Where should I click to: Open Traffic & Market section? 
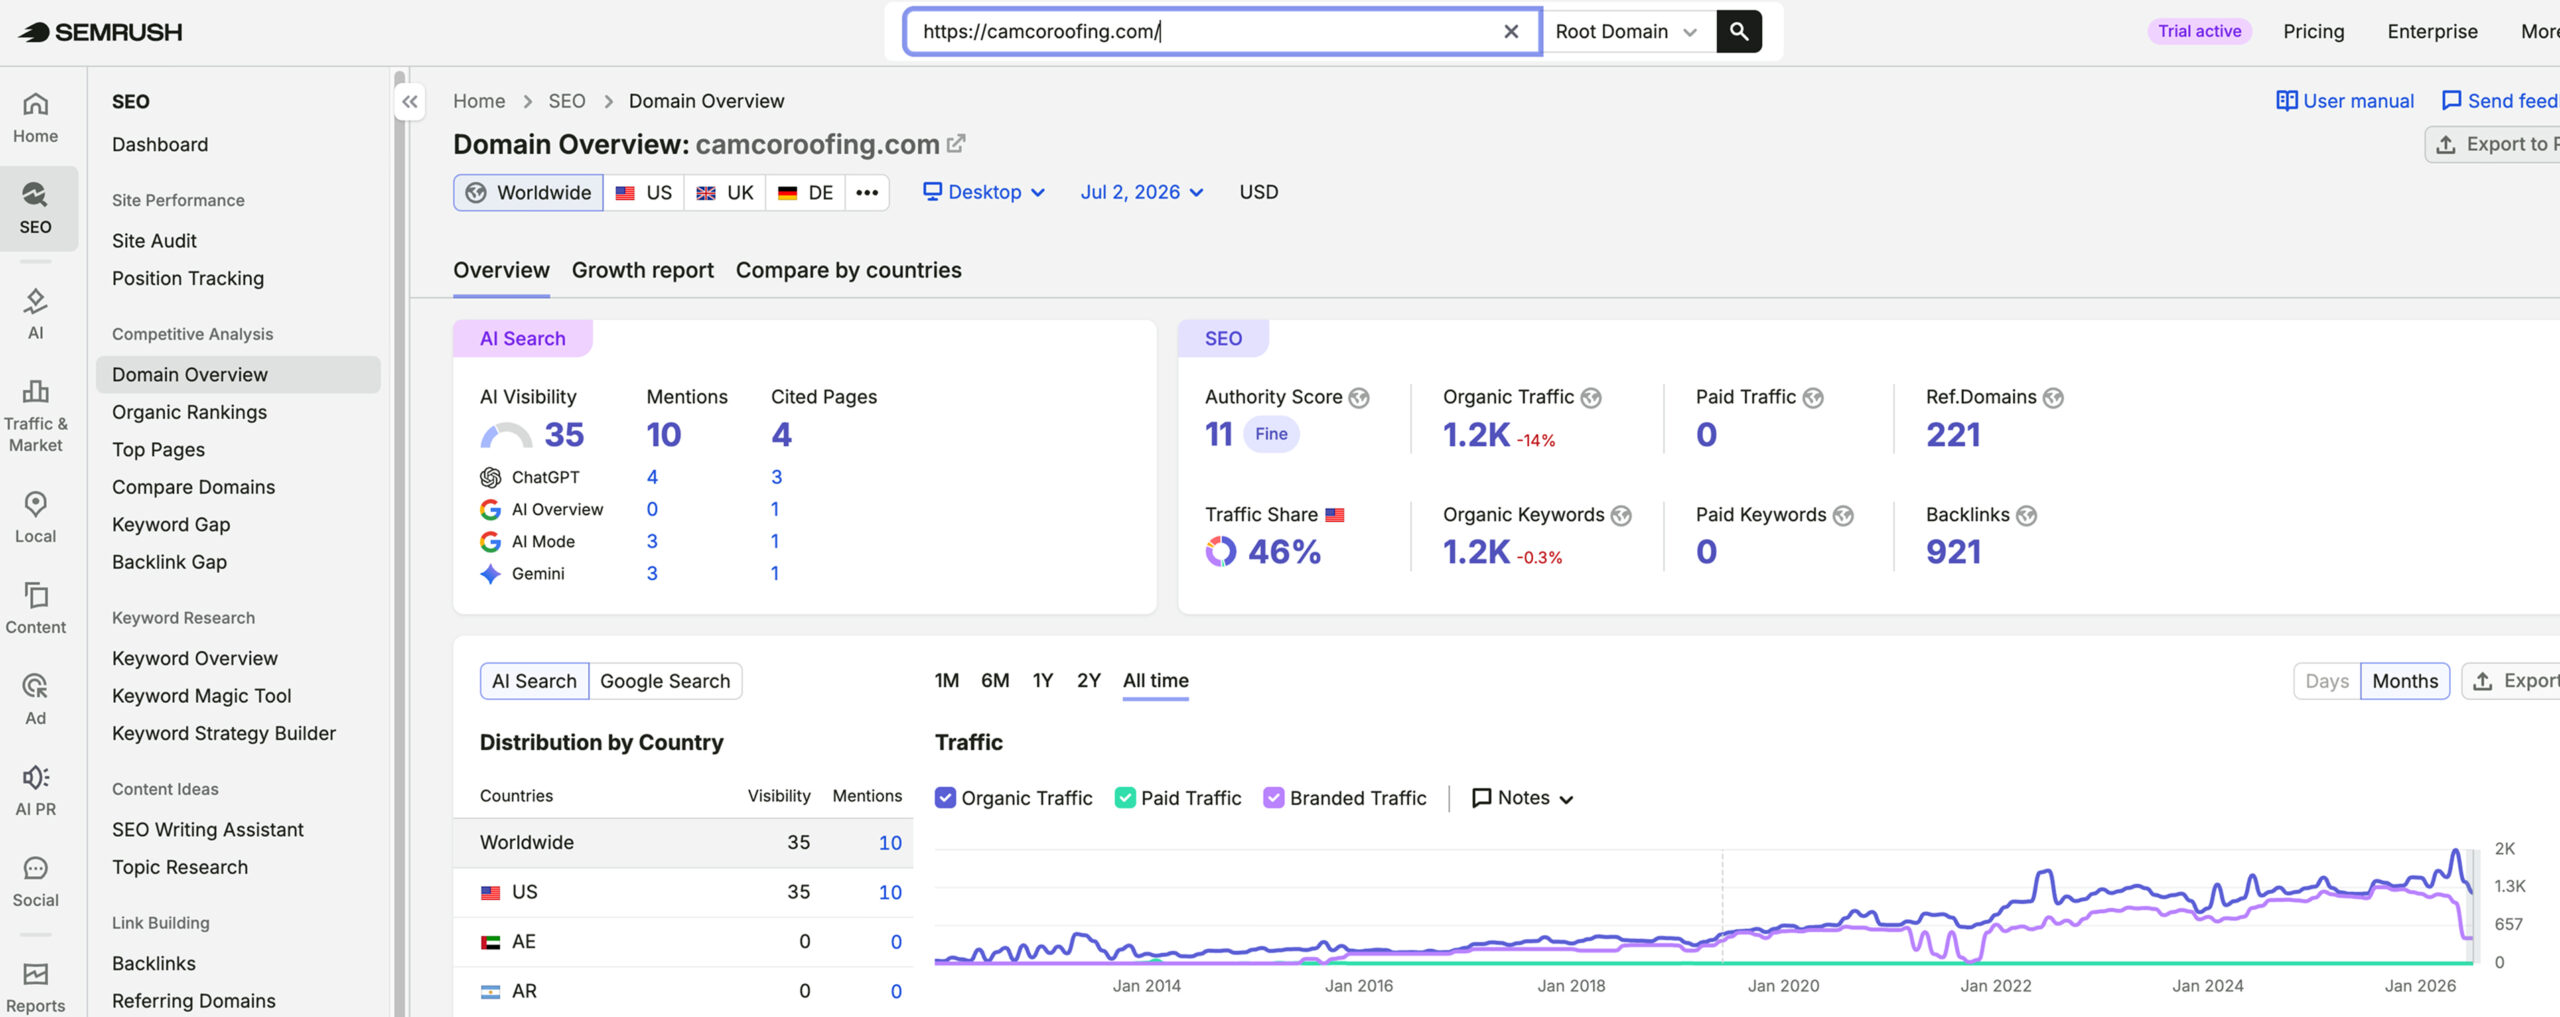coord(36,416)
